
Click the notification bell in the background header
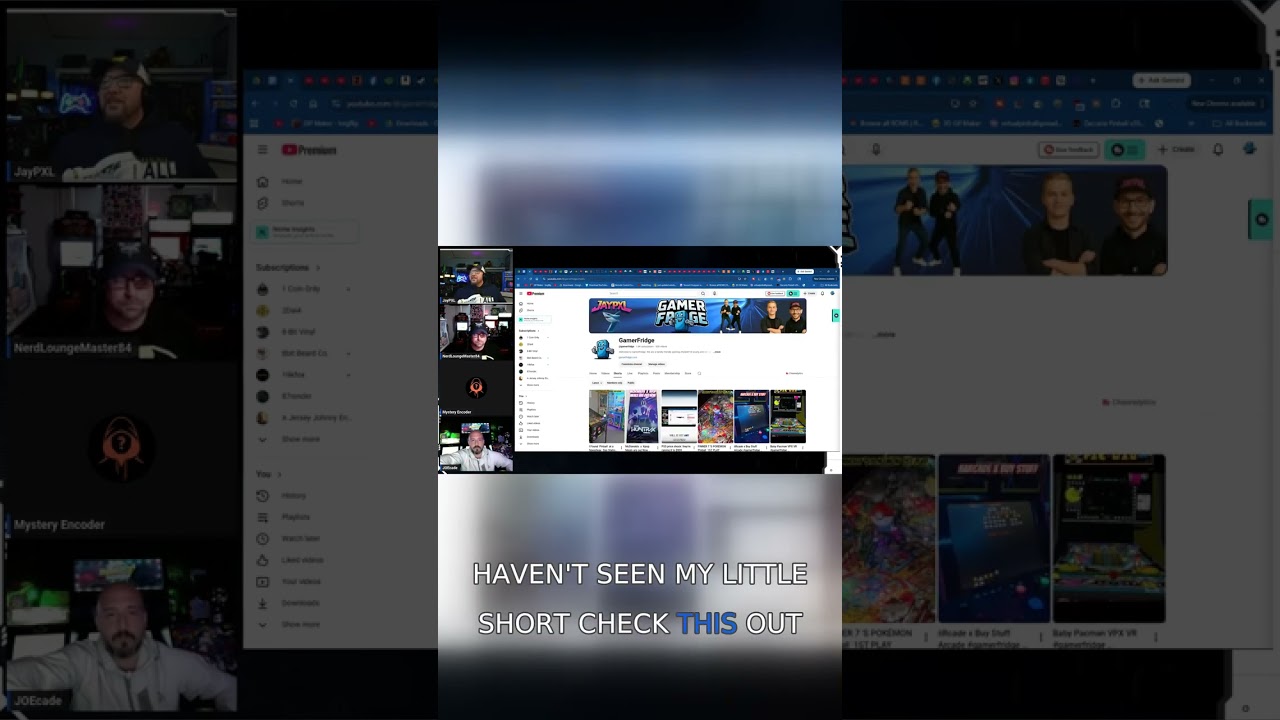click(1218, 150)
